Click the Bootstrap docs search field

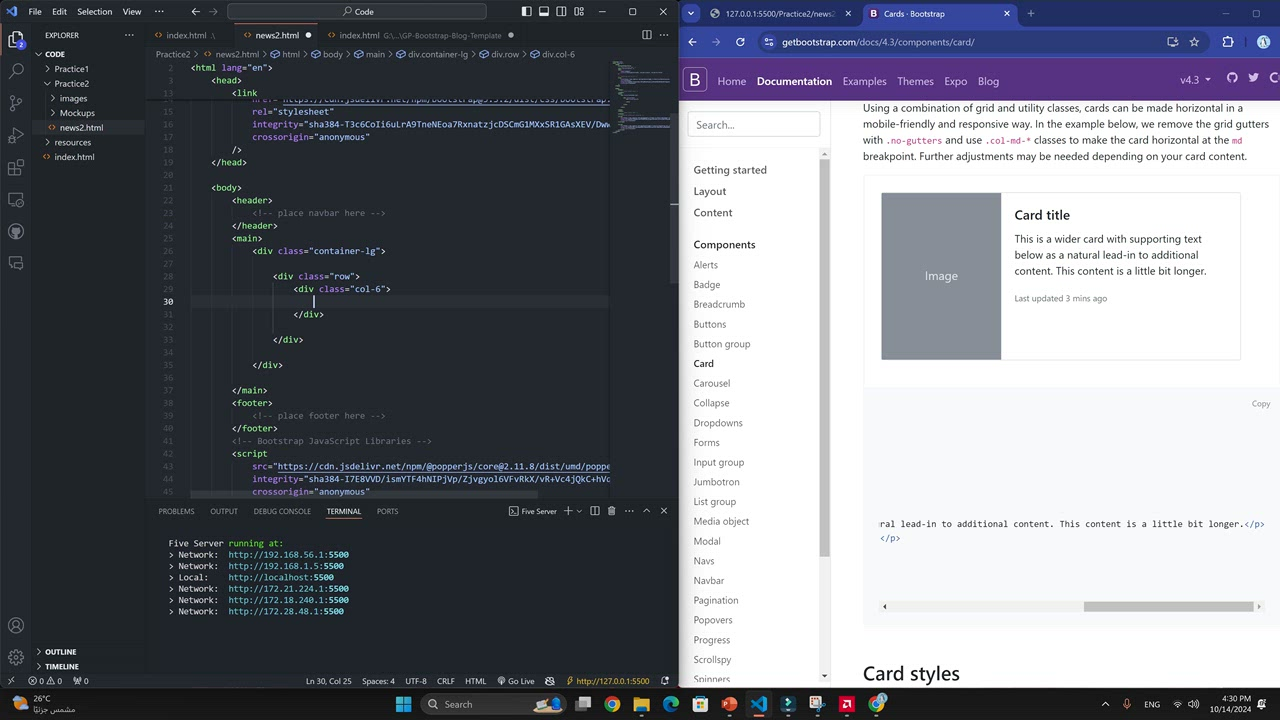pyautogui.click(x=754, y=125)
